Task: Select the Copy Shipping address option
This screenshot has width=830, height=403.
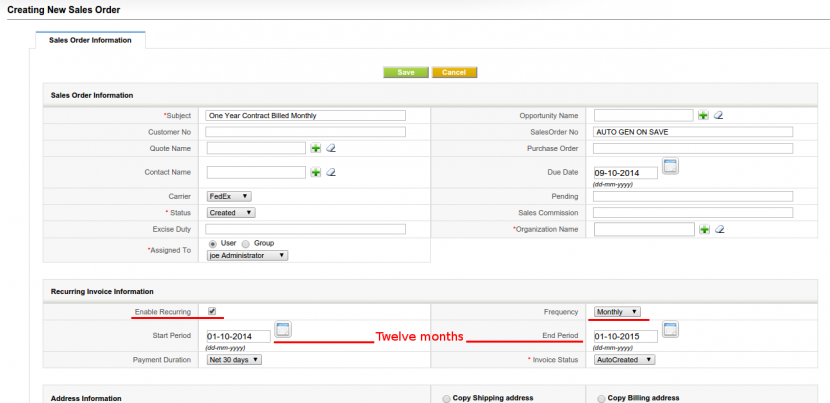Action: pyautogui.click(x=446, y=398)
